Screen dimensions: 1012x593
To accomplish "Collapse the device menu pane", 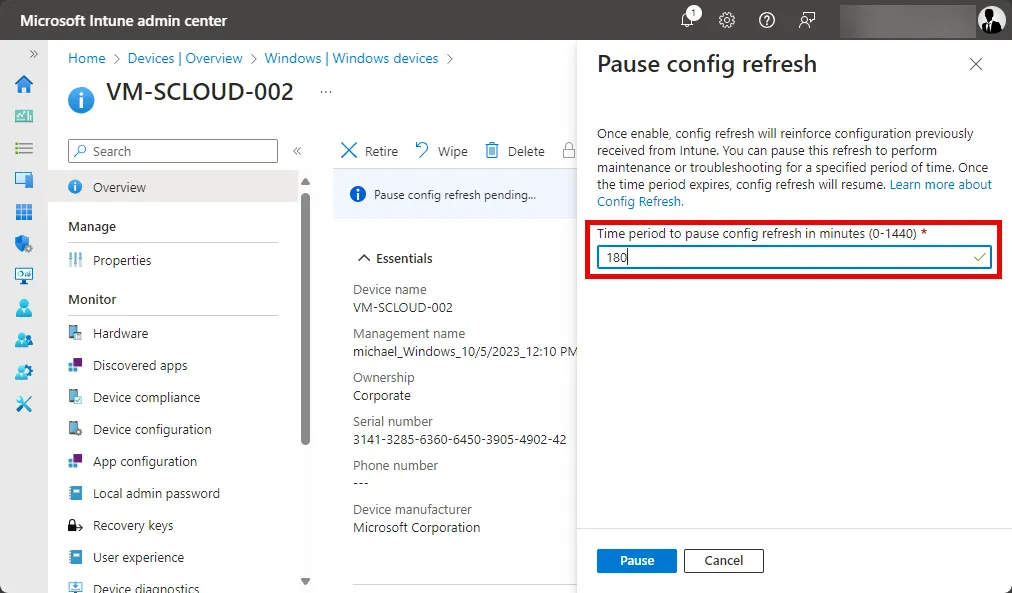I will tap(297, 151).
